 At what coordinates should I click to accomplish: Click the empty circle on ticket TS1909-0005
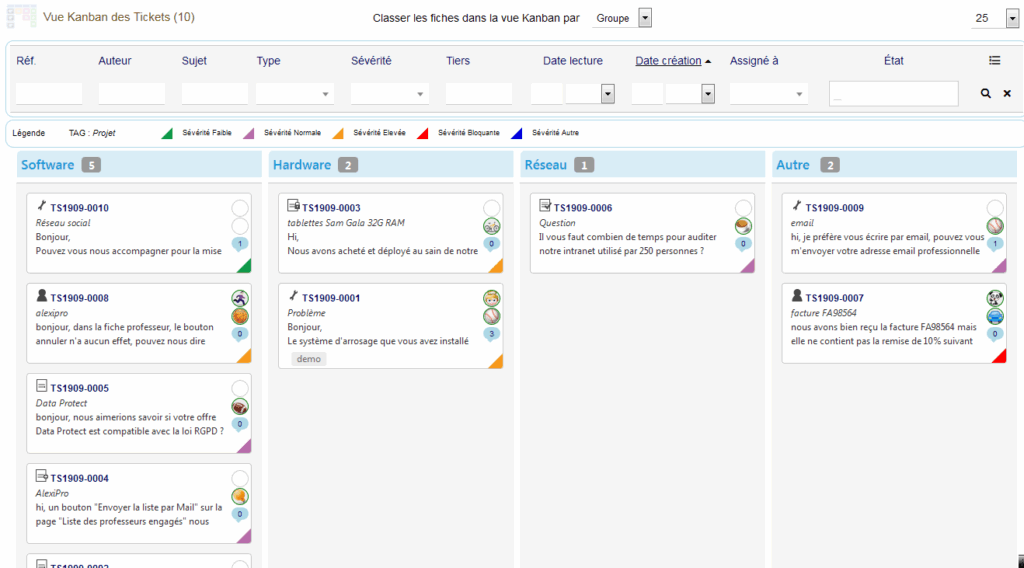[240, 388]
